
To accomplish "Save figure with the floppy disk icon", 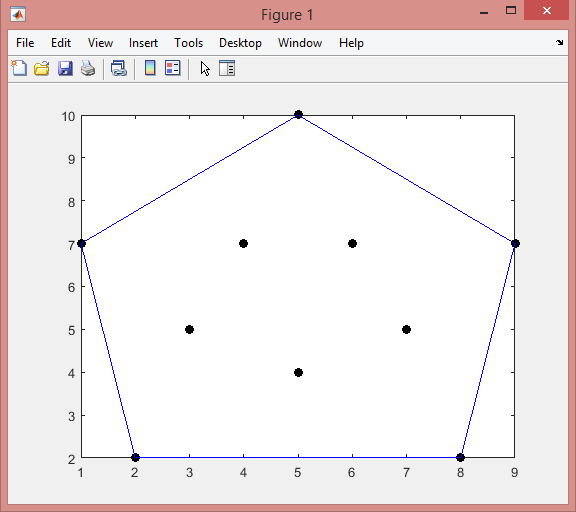I will pyautogui.click(x=65, y=68).
